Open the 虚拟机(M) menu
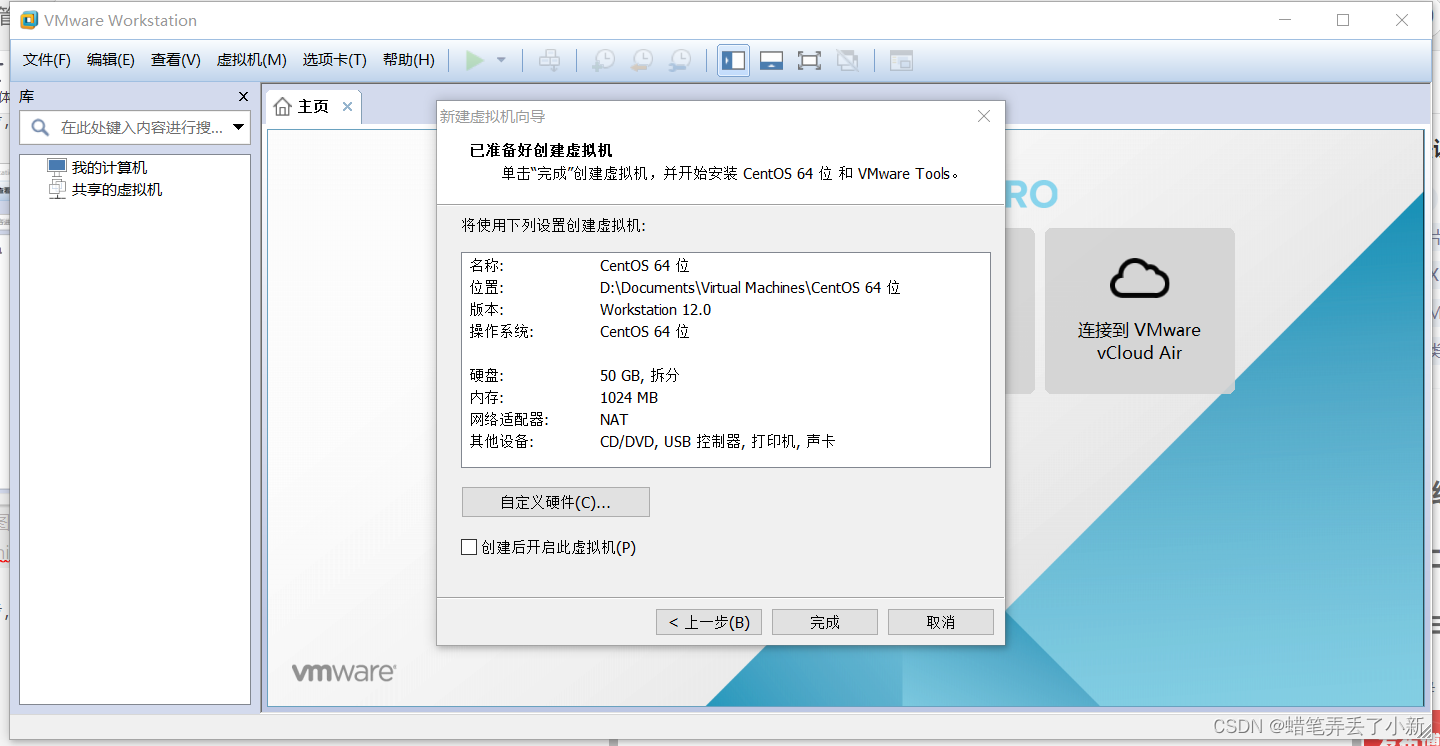 pyautogui.click(x=252, y=60)
